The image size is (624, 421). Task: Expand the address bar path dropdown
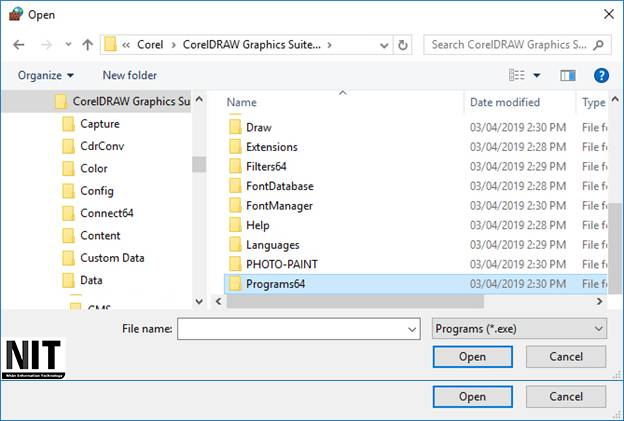(384, 45)
